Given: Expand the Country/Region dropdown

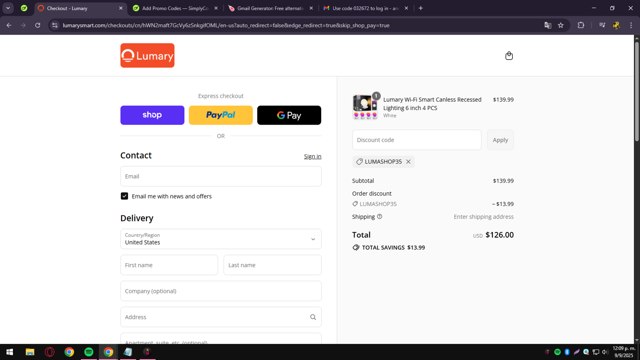Looking at the screenshot, I should [221, 239].
